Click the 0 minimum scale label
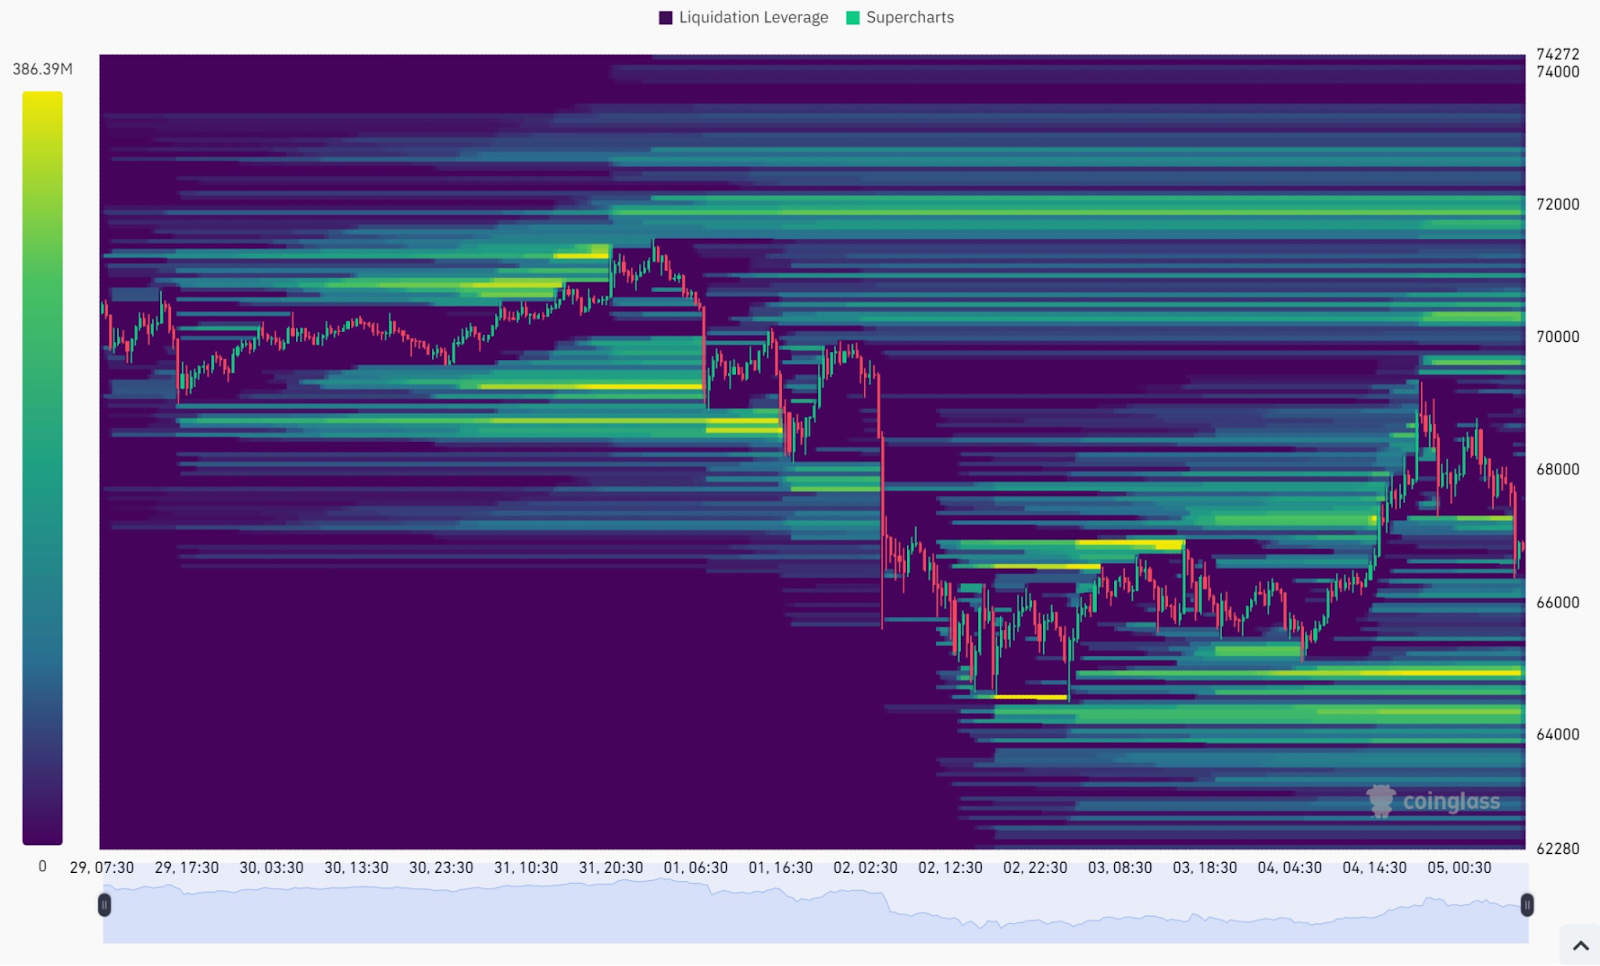 click(42, 866)
